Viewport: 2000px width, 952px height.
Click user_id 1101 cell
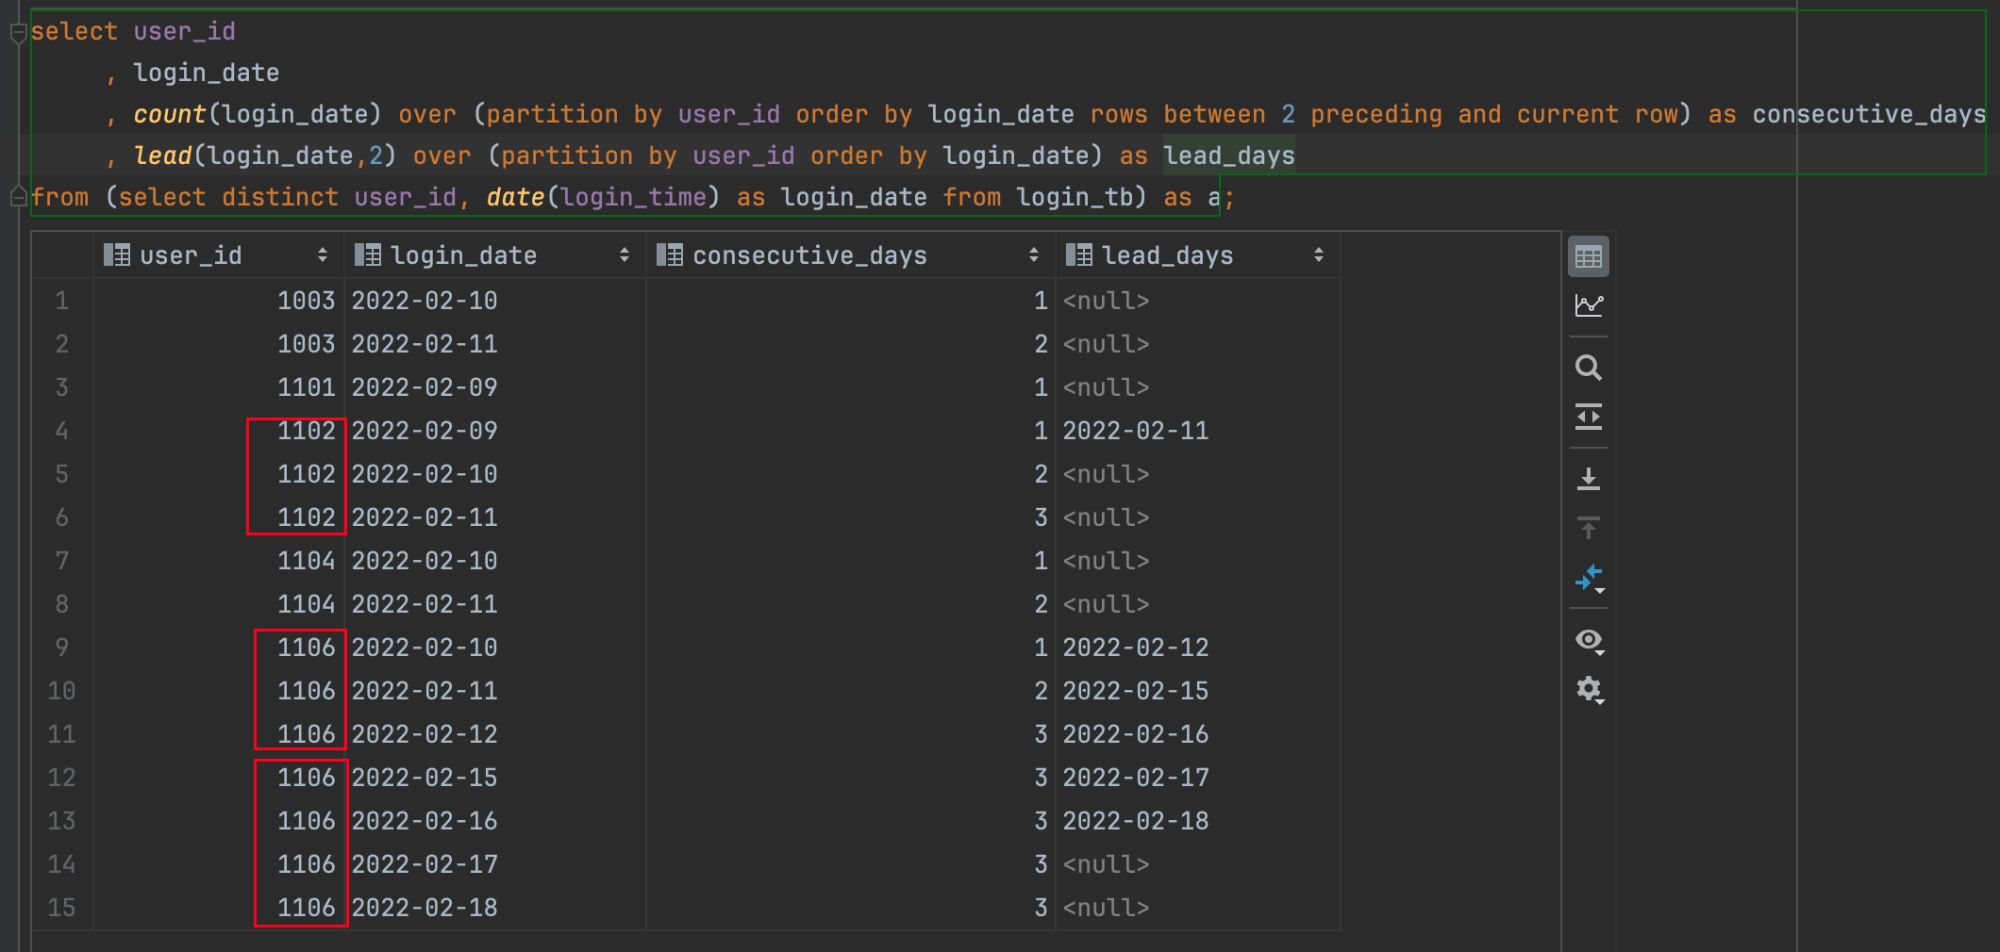(x=306, y=387)
